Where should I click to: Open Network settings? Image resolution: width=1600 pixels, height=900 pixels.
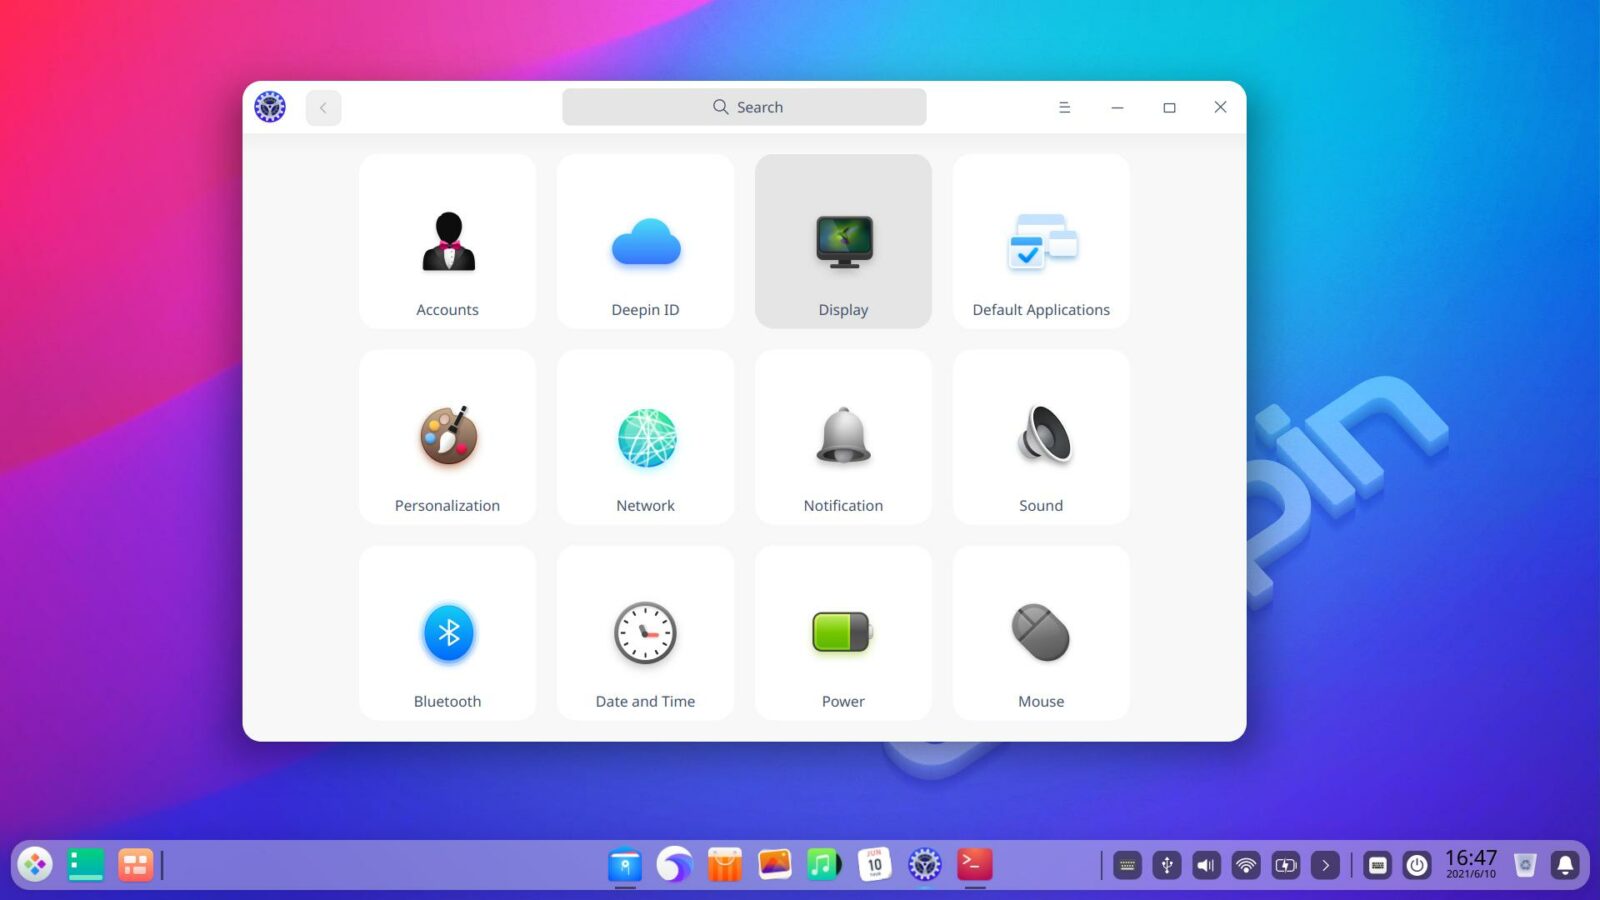click(645, 437)
